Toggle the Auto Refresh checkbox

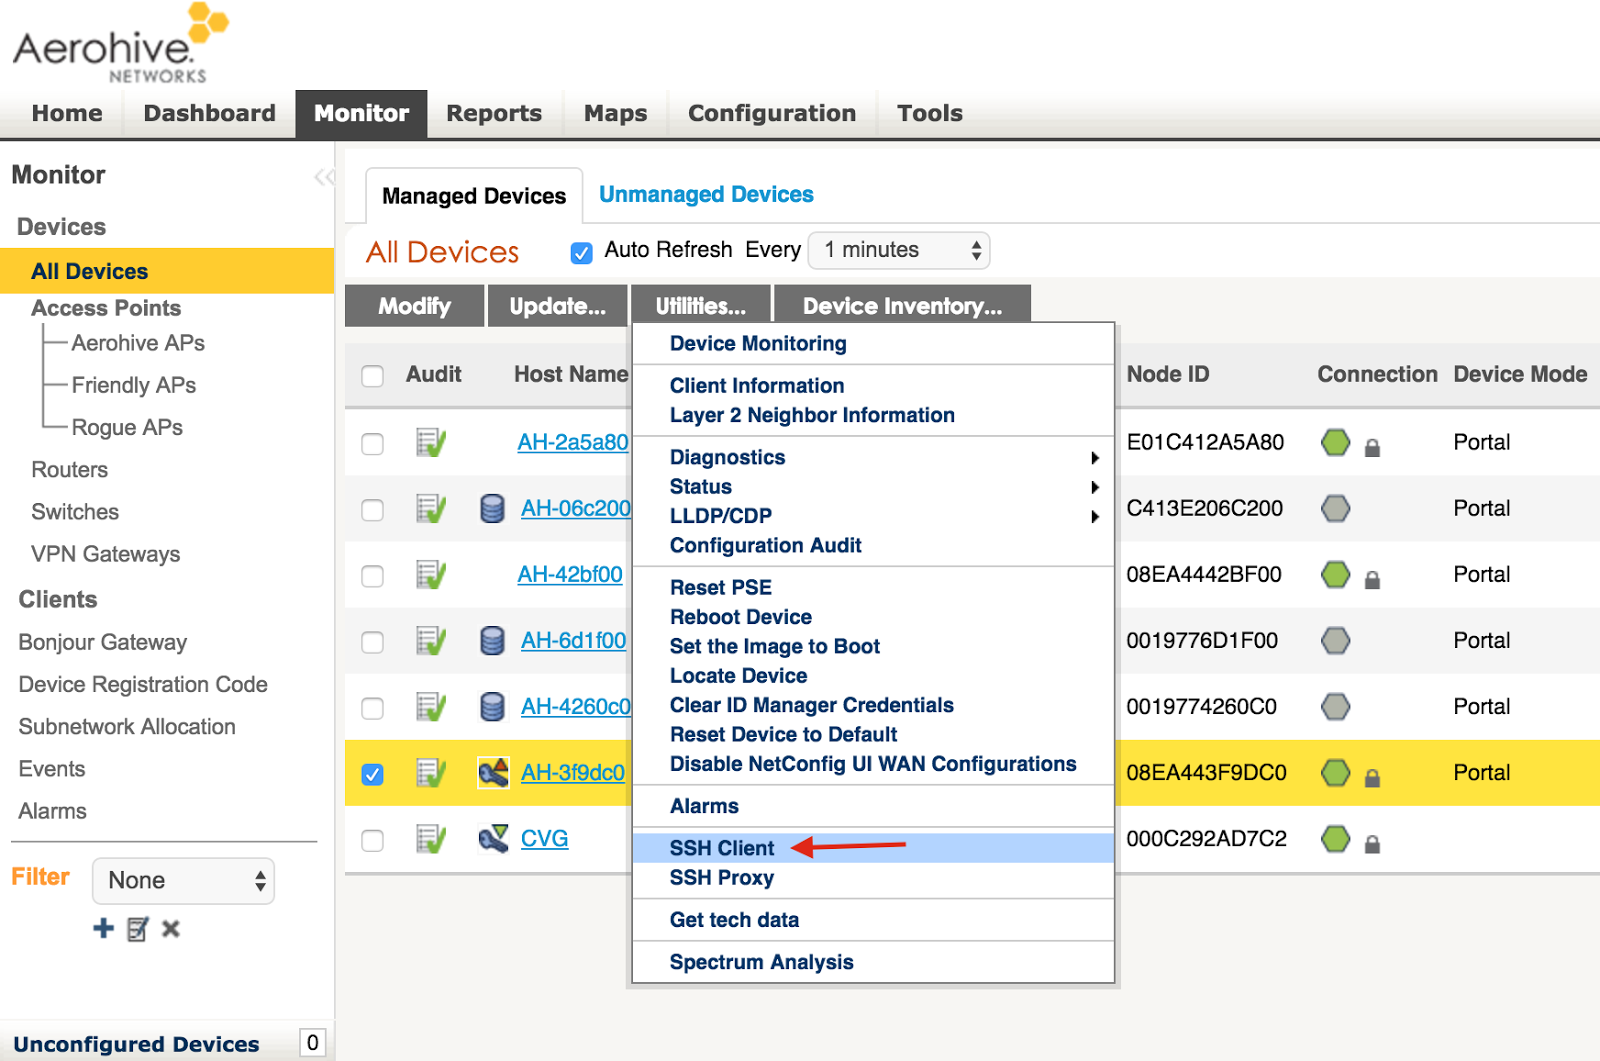581,253
